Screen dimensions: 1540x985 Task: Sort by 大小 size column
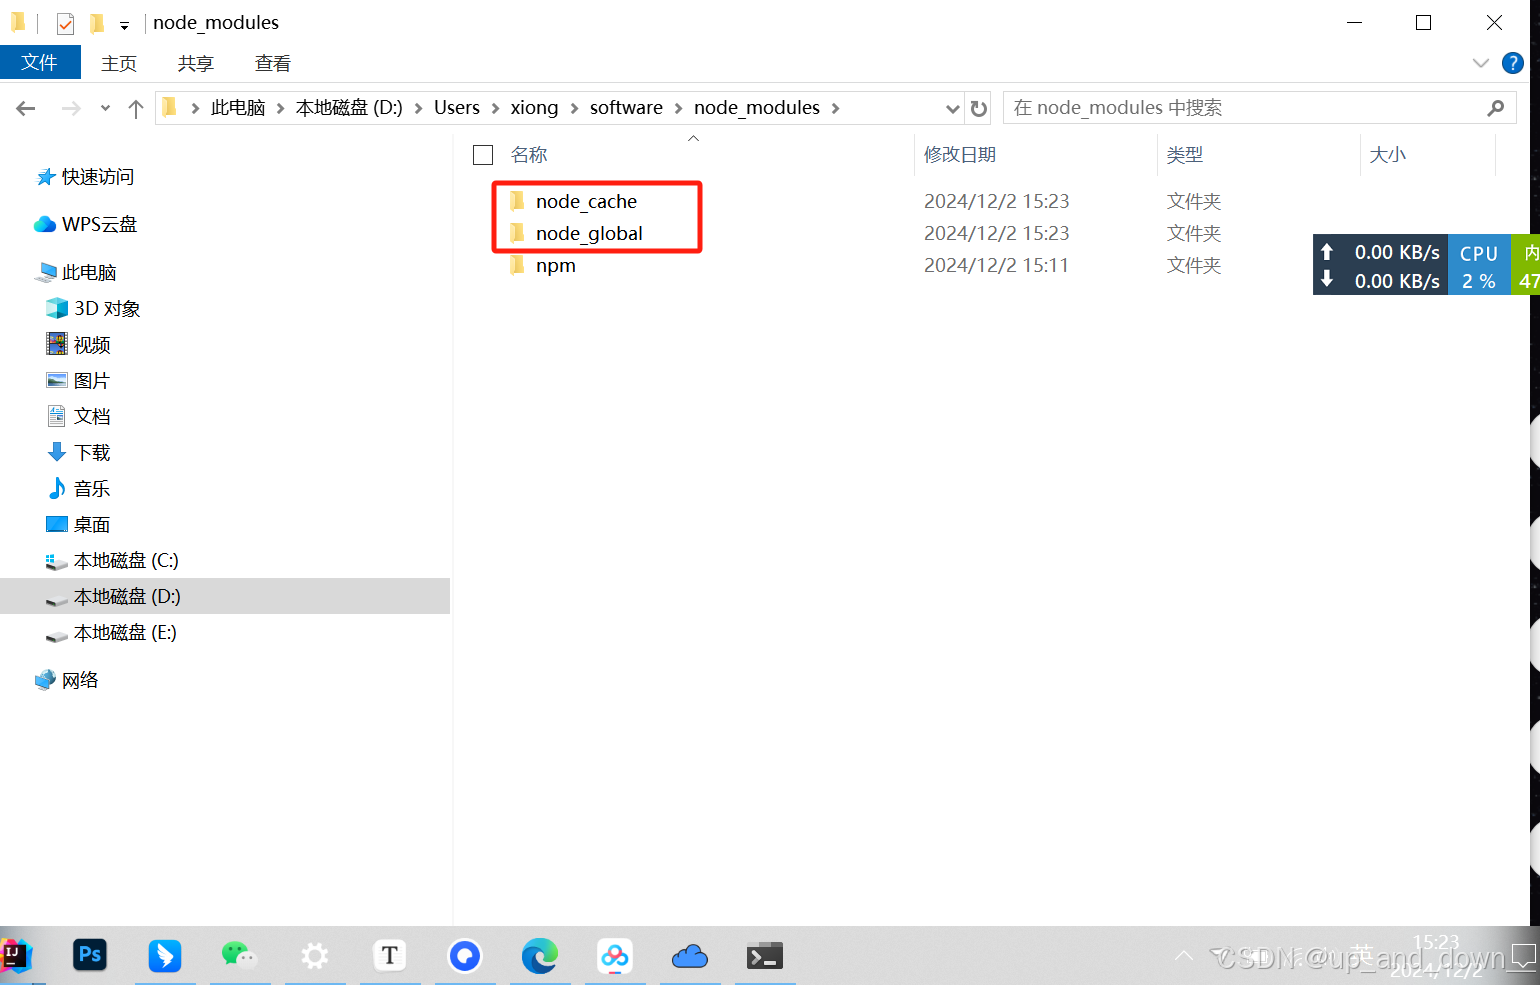coord(1388,155)
